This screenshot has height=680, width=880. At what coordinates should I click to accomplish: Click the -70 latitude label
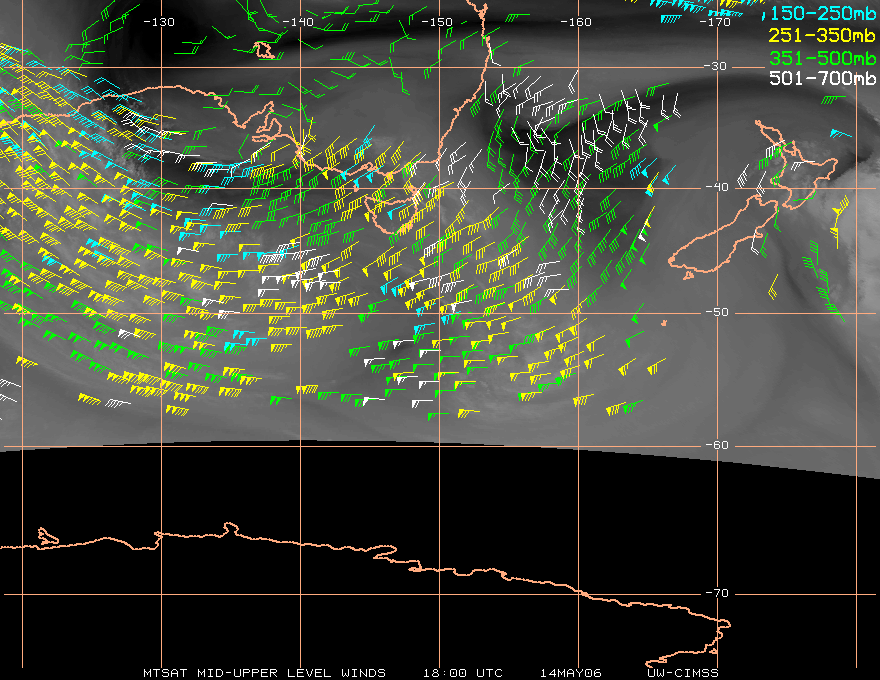(x=717, y=593)
